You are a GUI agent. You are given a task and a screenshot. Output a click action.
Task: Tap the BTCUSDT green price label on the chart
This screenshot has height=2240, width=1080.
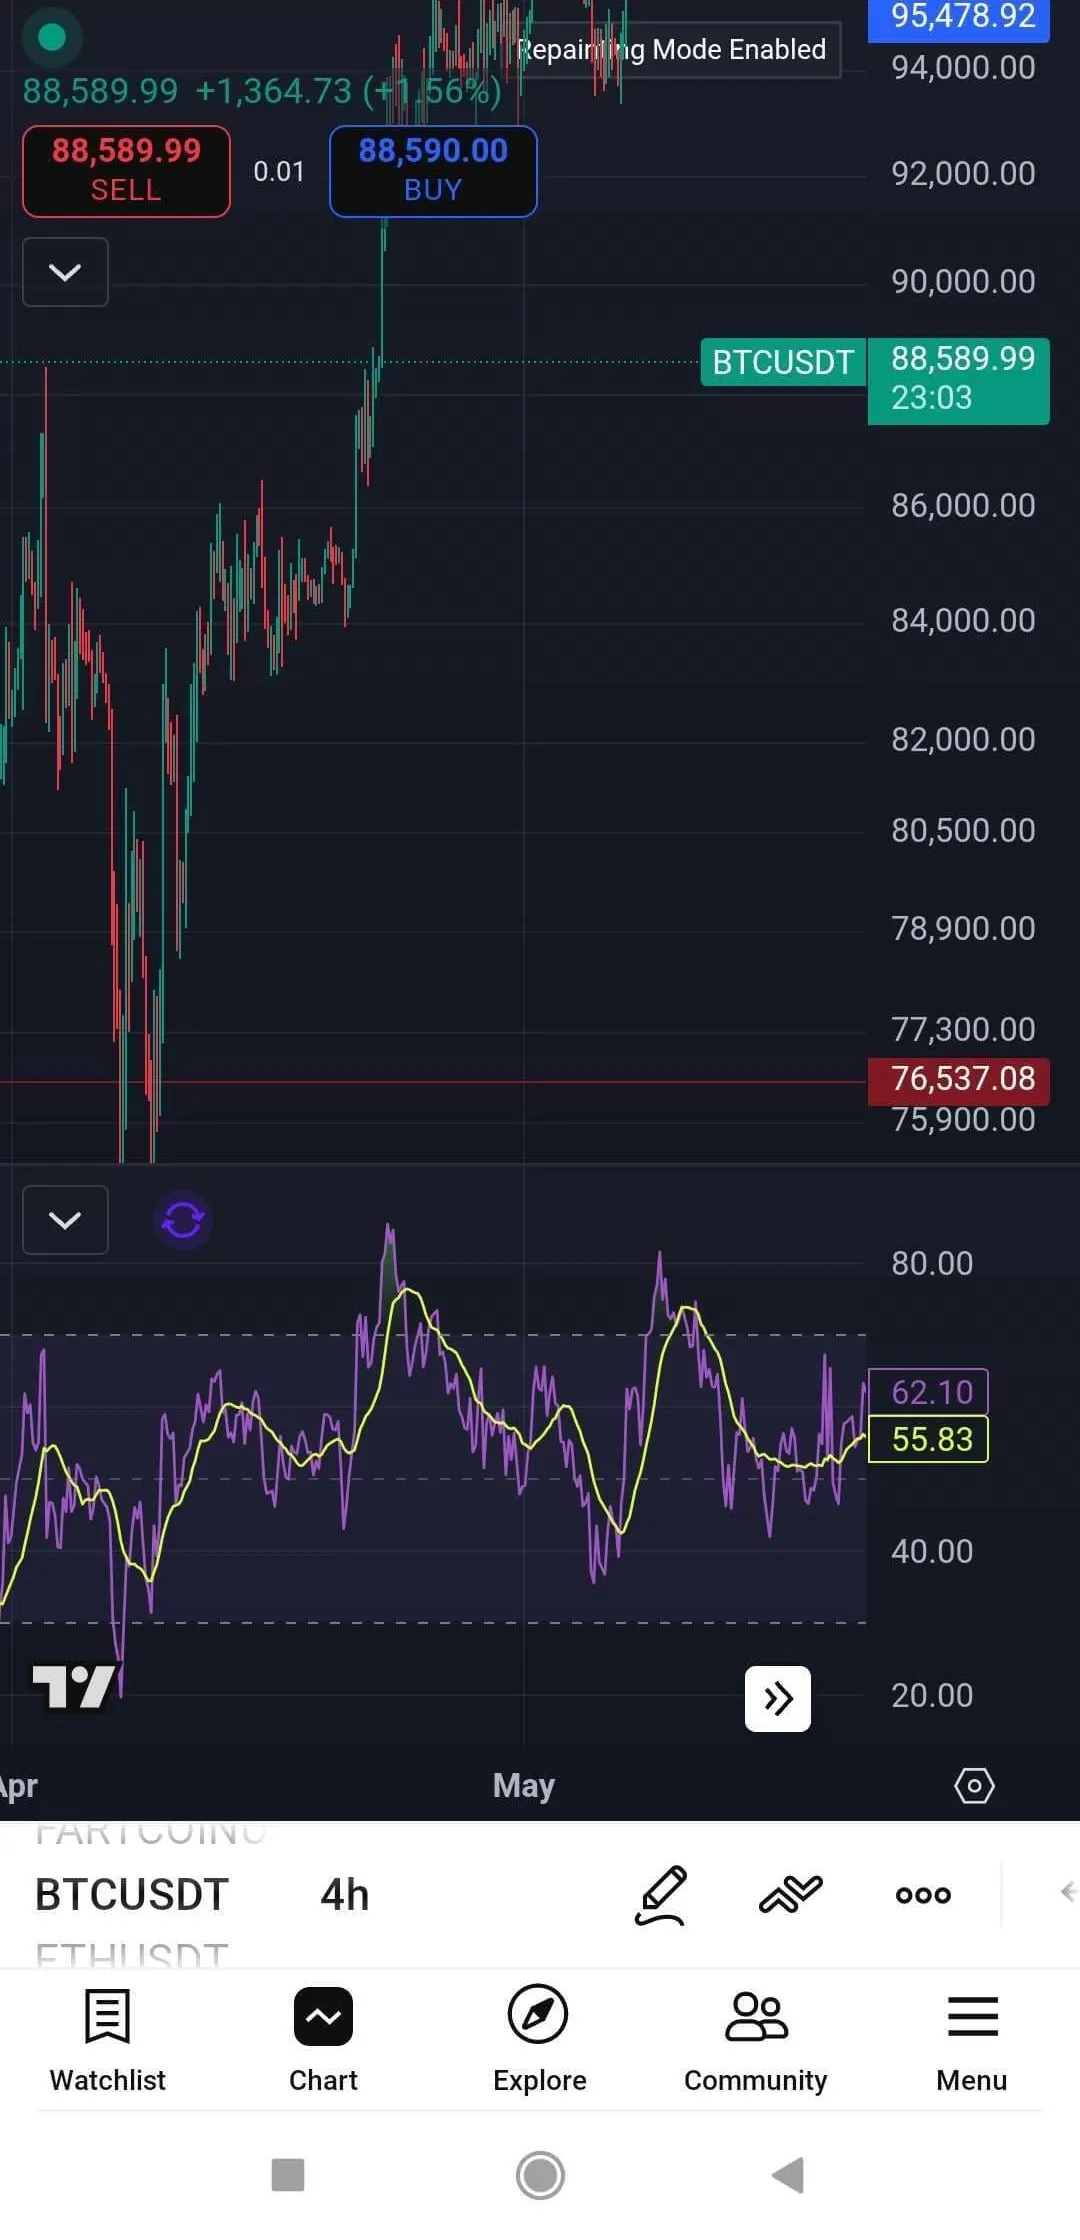click(x=783, y=362)
